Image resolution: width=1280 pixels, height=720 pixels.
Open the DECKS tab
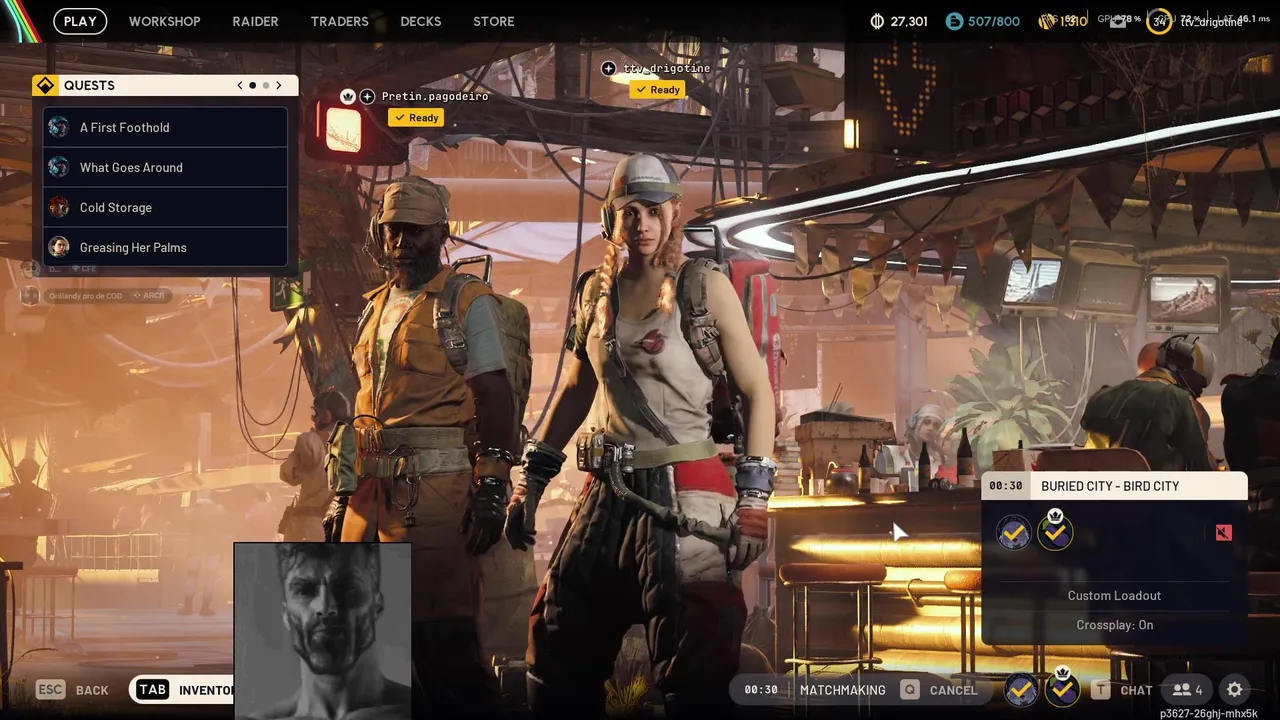point(420,21)
